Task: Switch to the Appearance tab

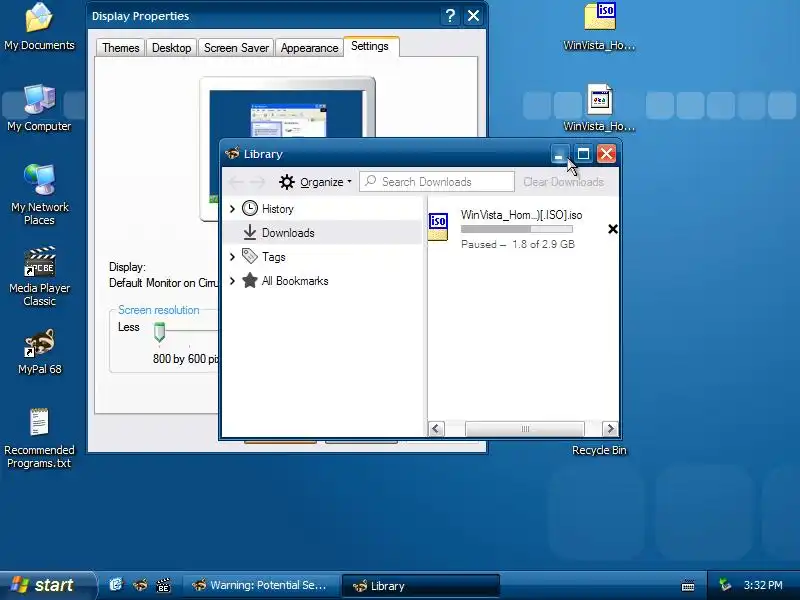Action: tap(309, 47)
